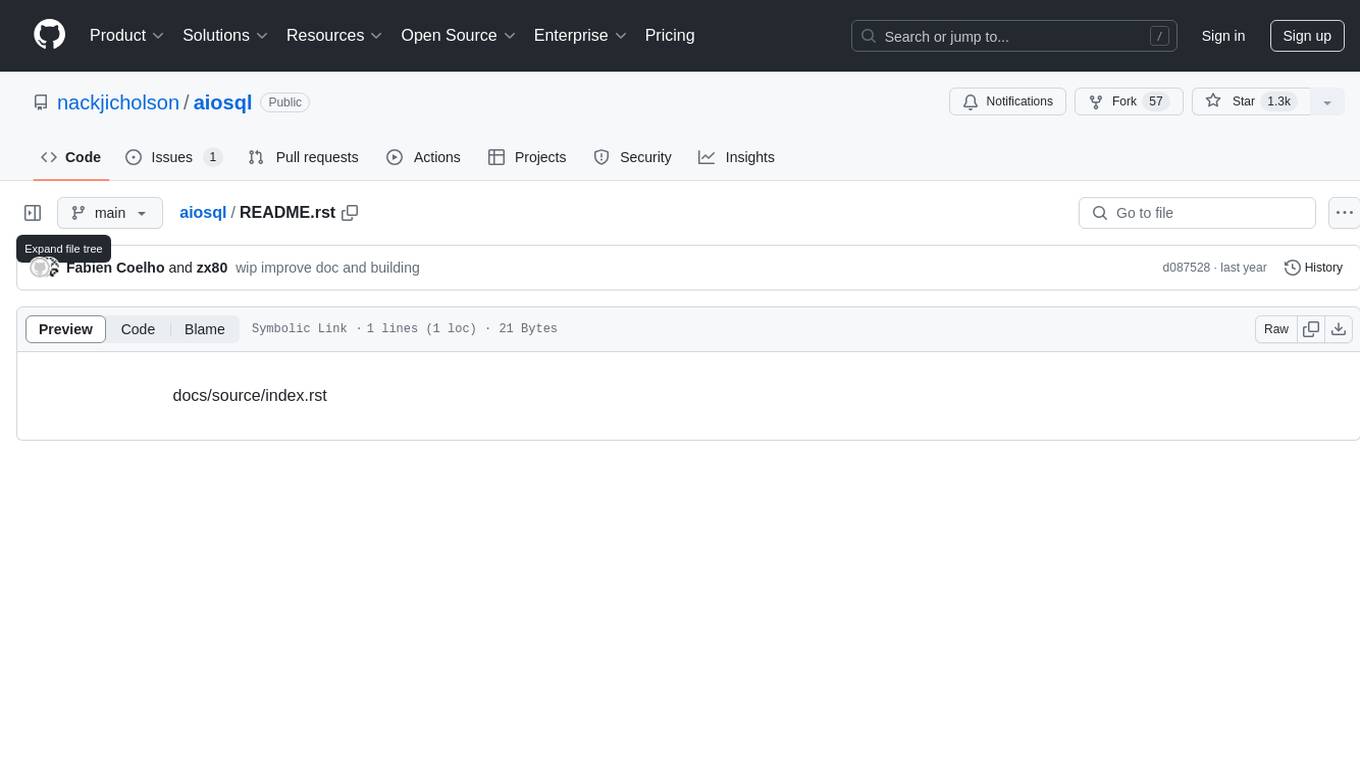This screenshot has height=764, width=1360.
Task: Open the more file actions menu
Action: (x=1344, y=213)
